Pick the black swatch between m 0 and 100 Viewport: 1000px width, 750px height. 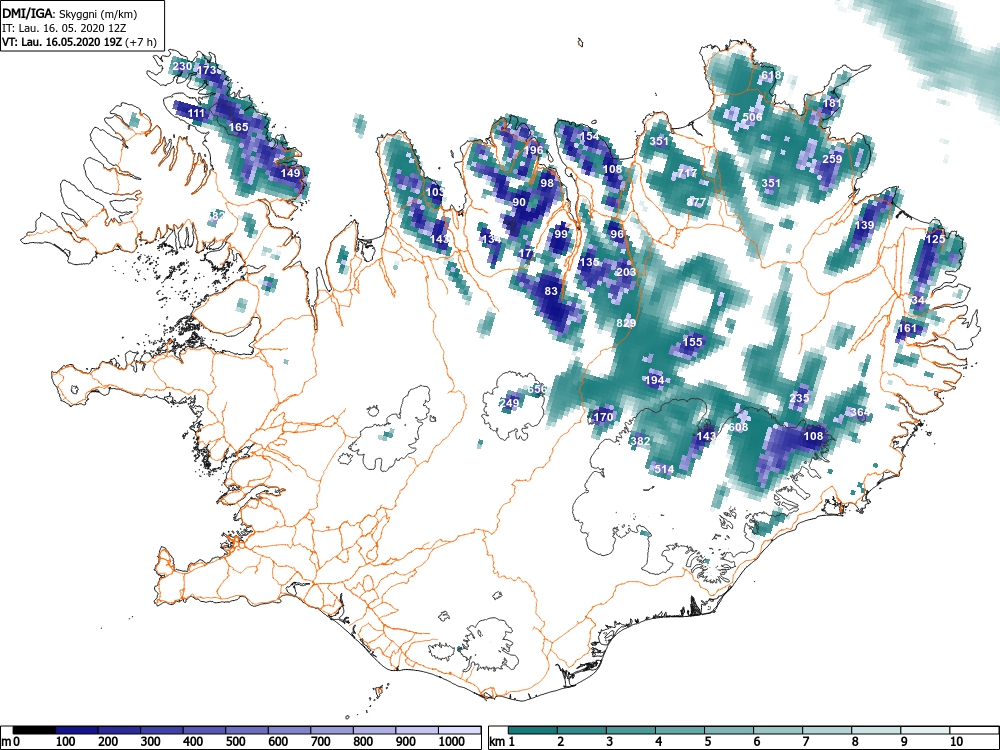[x=34, y=730]
